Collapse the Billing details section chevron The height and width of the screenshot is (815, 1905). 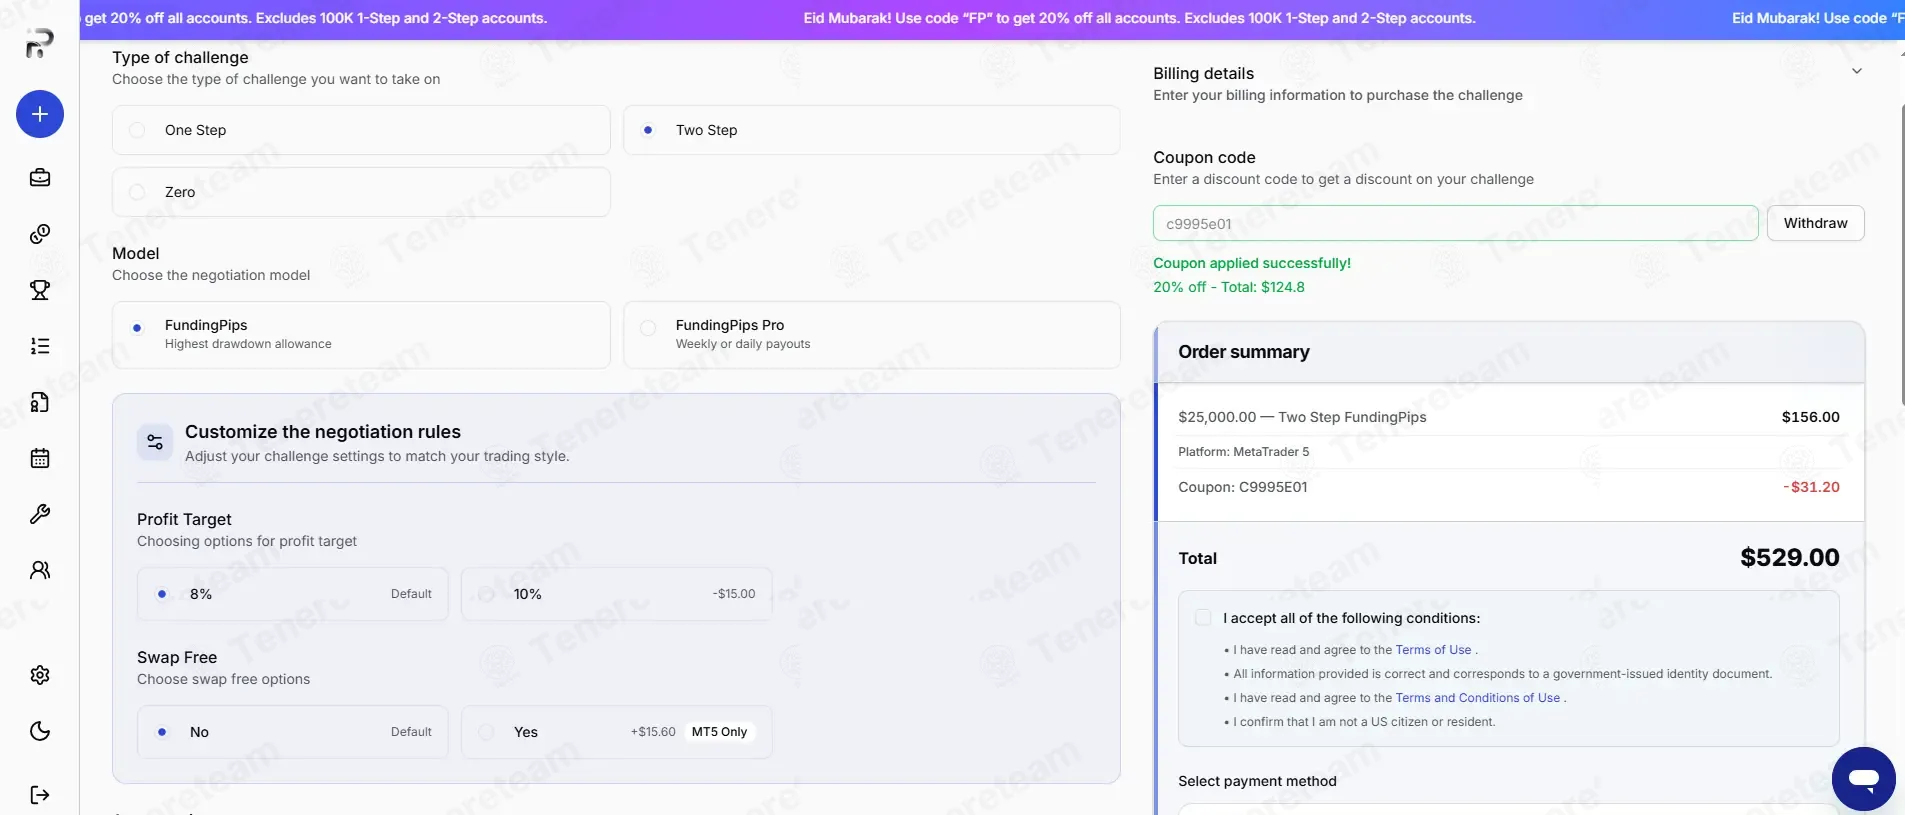click(1856, 71)
